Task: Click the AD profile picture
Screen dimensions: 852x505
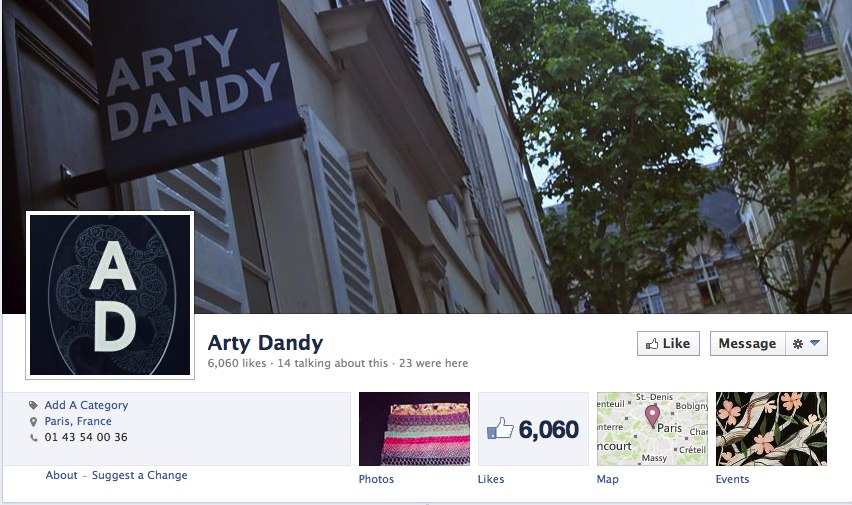Action: (110, 295)
